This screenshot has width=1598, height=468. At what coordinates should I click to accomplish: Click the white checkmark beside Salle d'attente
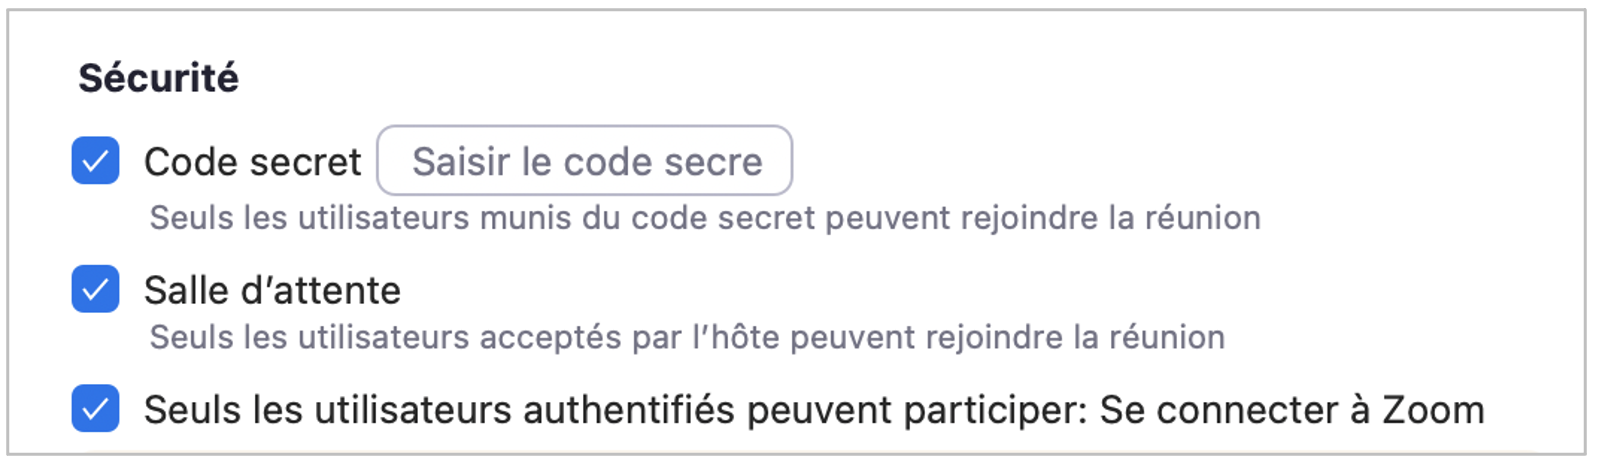[95, 290]
